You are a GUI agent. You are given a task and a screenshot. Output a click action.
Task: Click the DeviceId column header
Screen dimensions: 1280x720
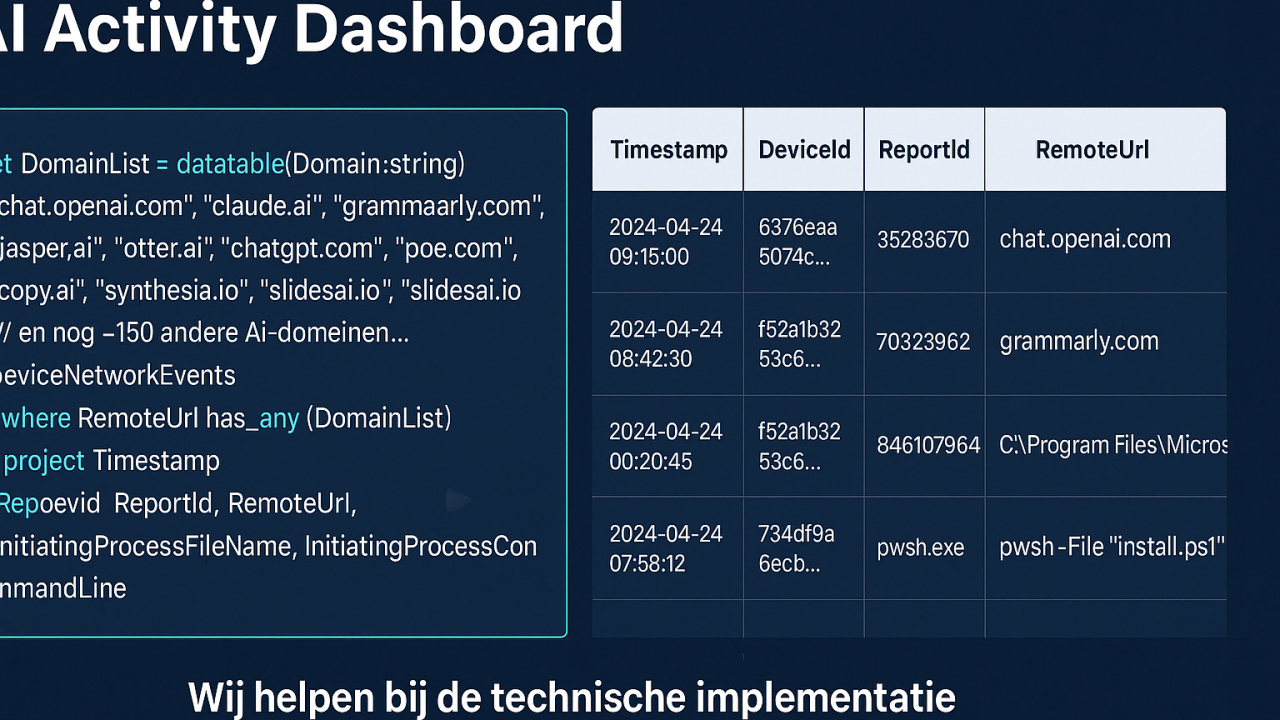[x=804, y=150]
